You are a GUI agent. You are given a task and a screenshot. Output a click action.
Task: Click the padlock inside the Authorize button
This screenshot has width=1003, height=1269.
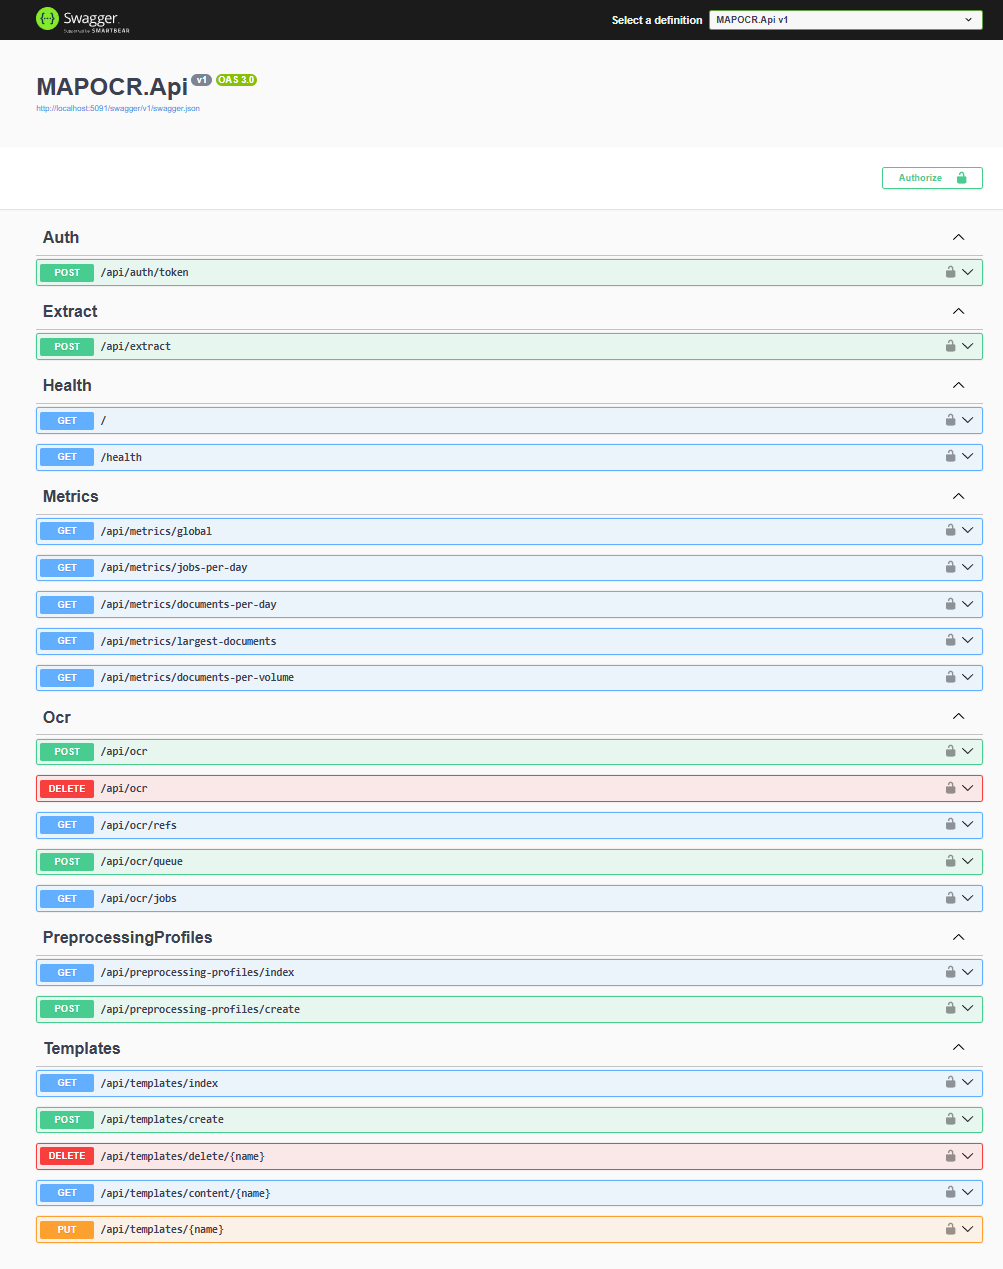pos(961,177)
